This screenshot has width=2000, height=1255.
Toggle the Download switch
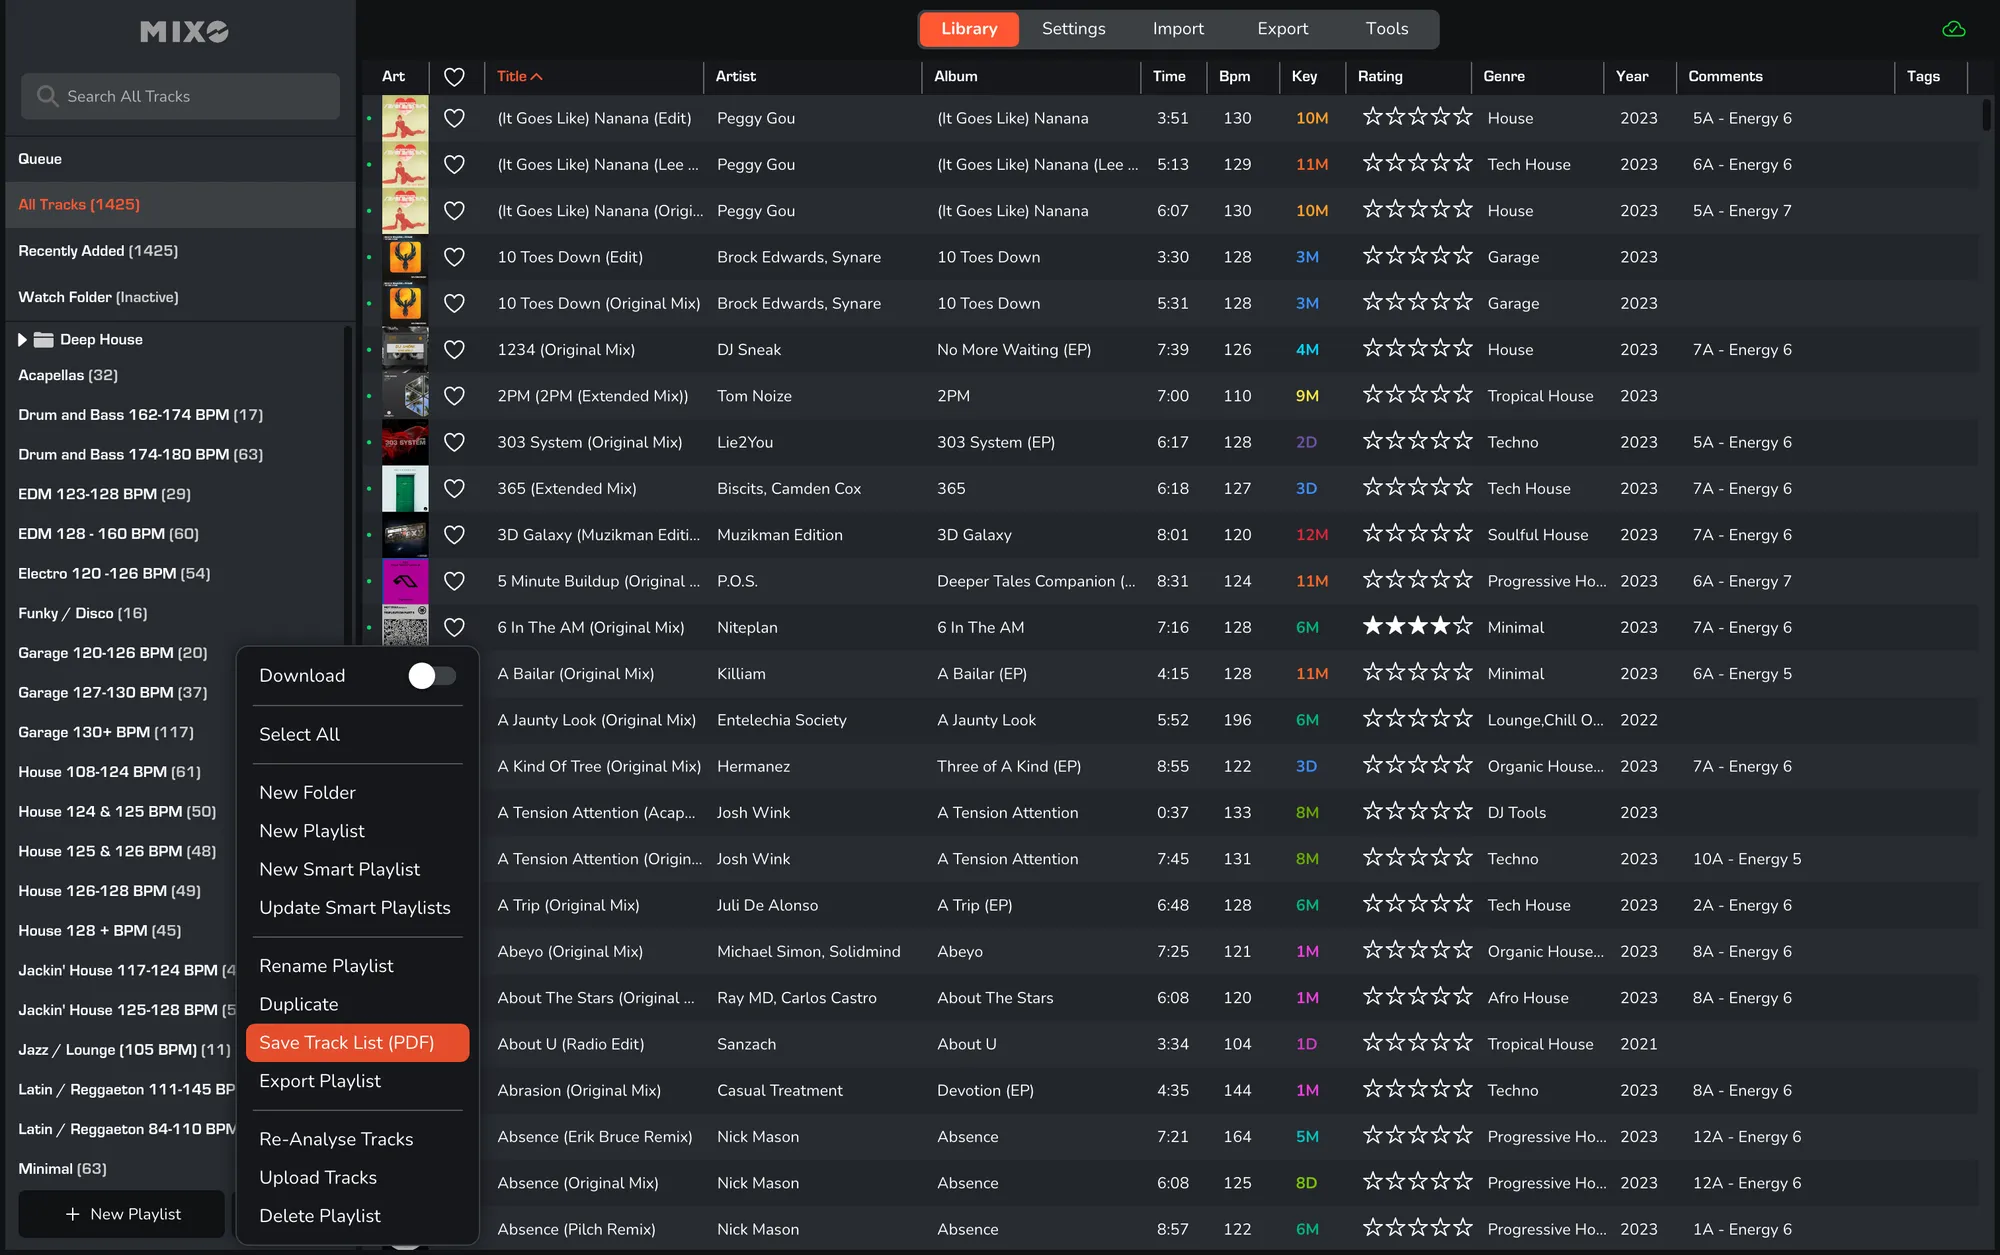(x=431, y=676)
